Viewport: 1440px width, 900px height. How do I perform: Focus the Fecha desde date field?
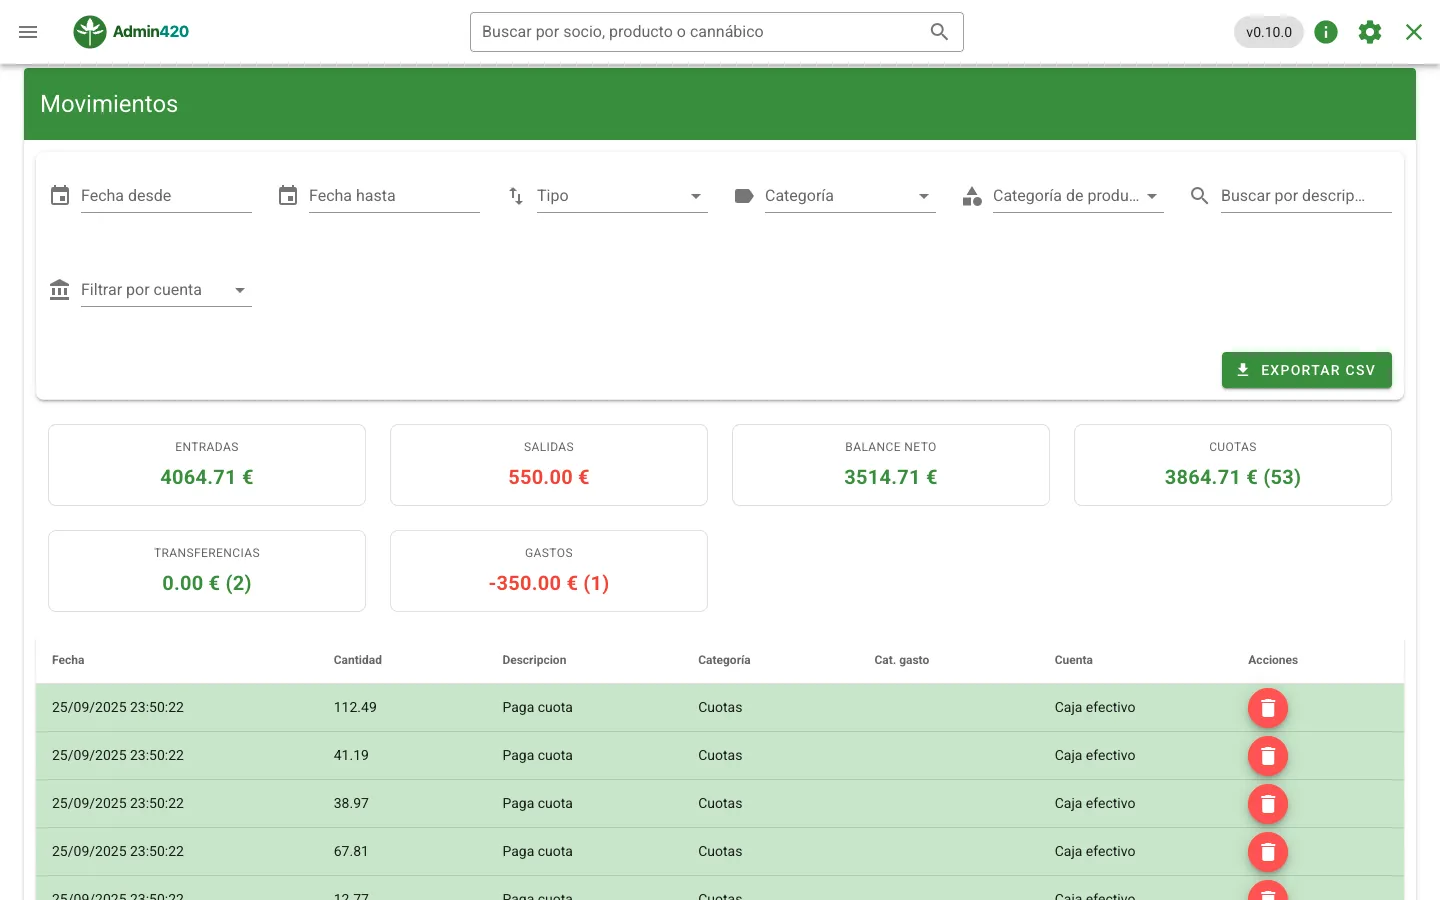pyautogui.click(x=166, y=196)
